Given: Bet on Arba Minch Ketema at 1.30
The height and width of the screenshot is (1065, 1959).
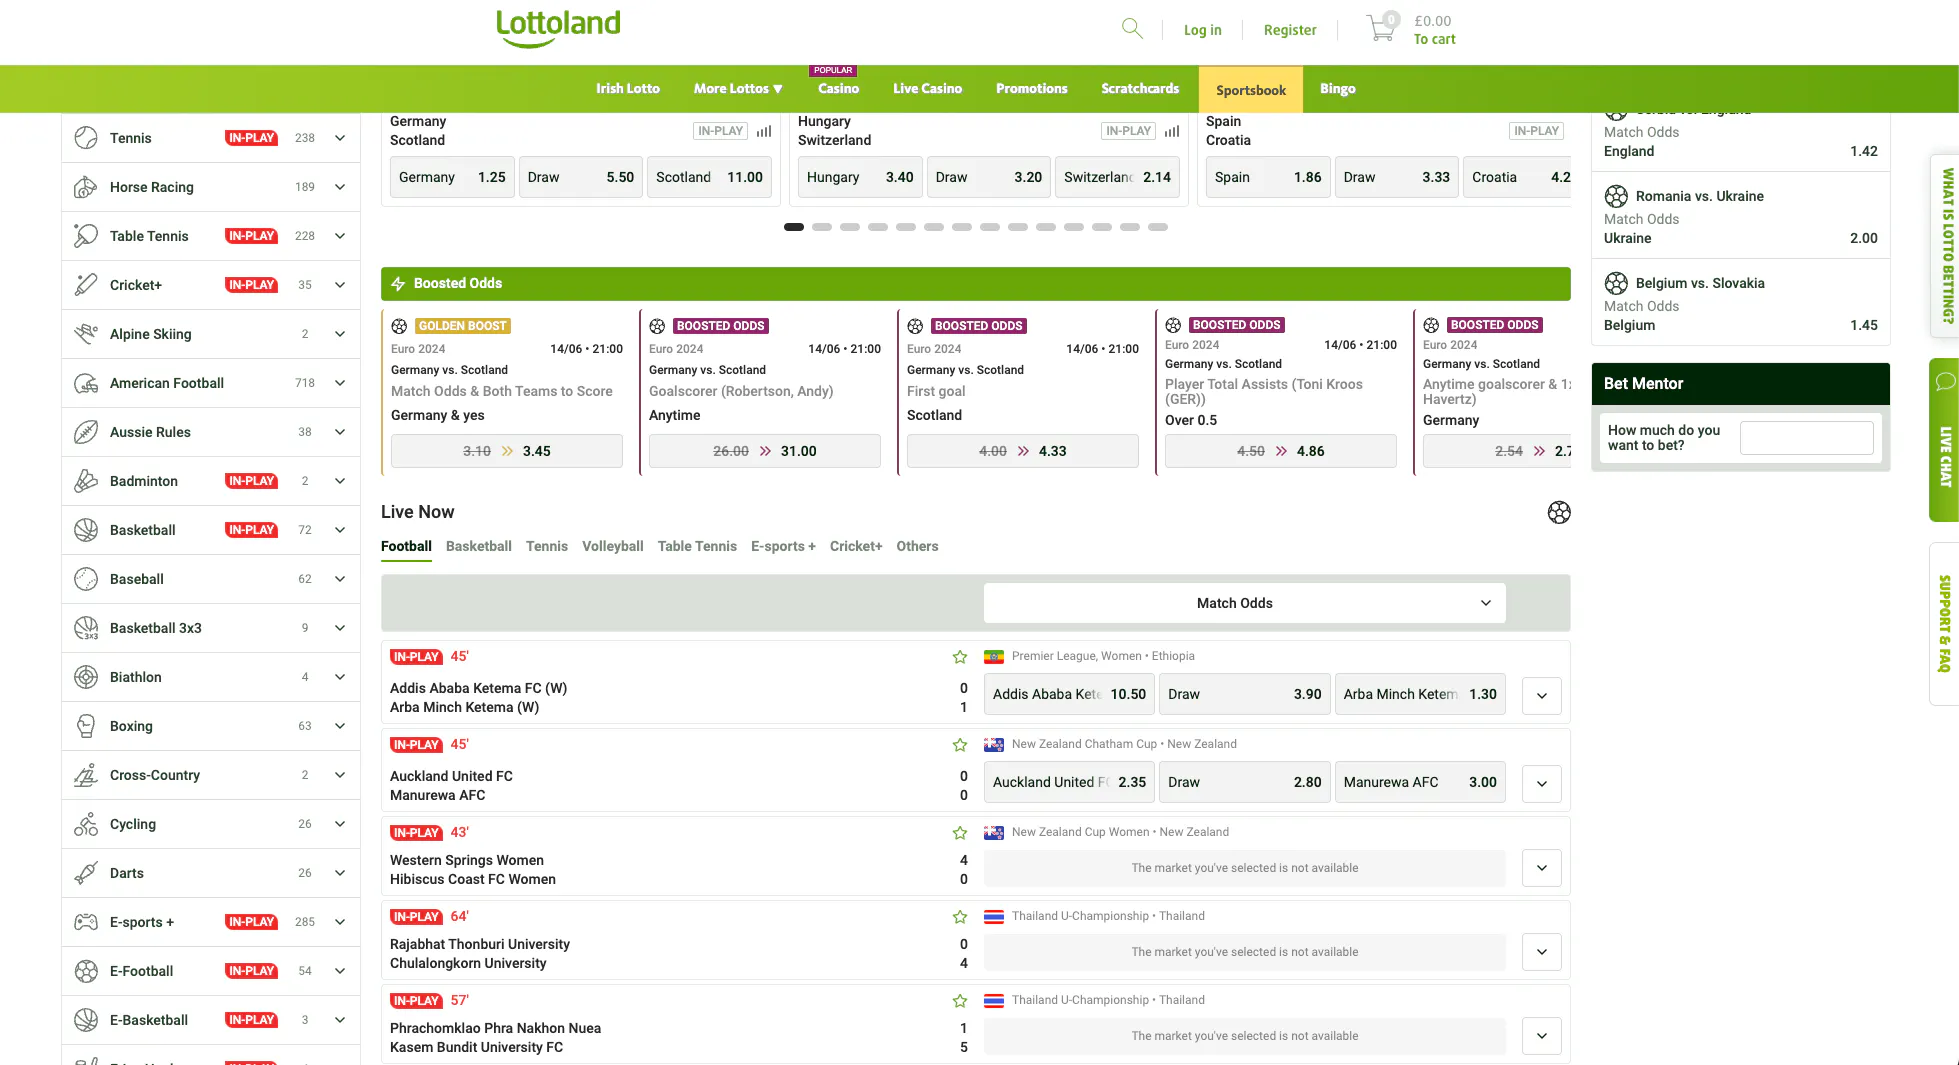Looking at the screenshot, I should (x=1420, y=694).
